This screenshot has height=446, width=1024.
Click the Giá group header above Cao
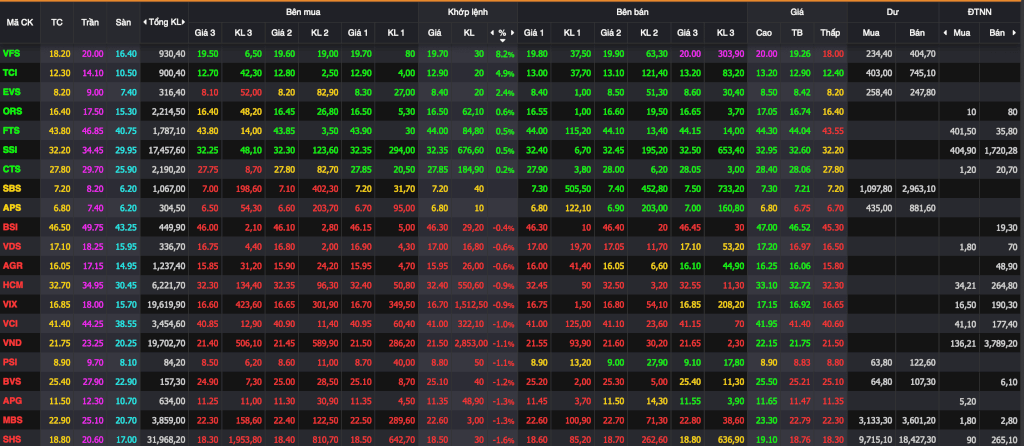tap(797, 12)
